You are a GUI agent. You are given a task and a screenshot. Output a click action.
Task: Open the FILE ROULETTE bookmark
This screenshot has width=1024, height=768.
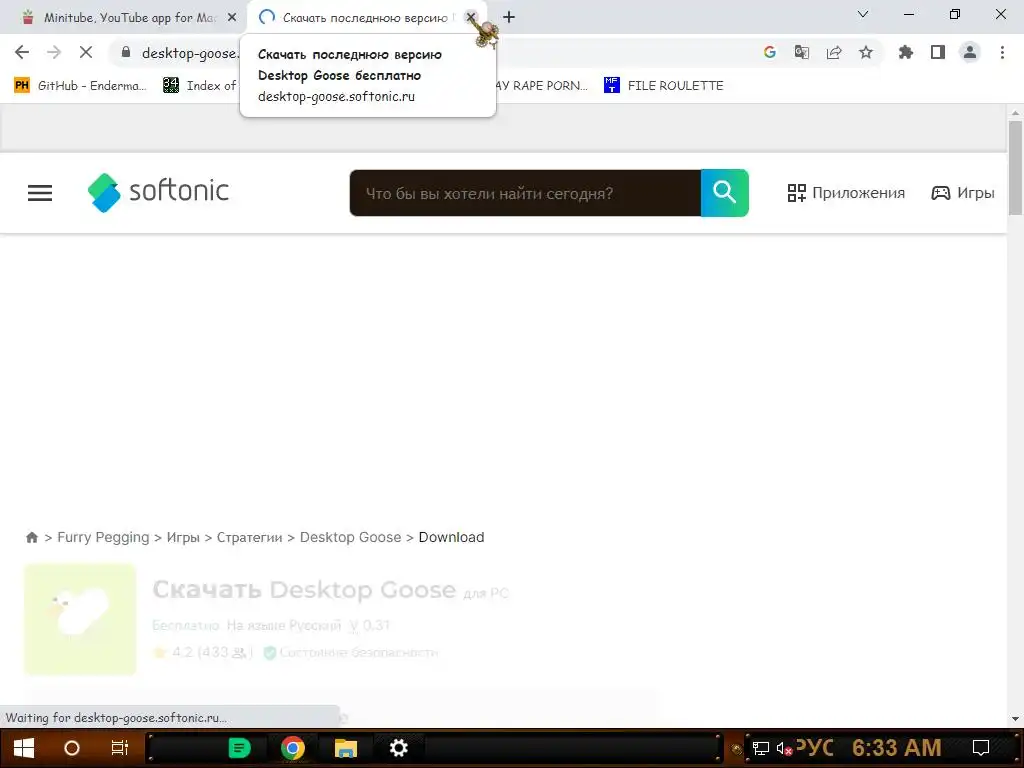[x=664, y=86]
